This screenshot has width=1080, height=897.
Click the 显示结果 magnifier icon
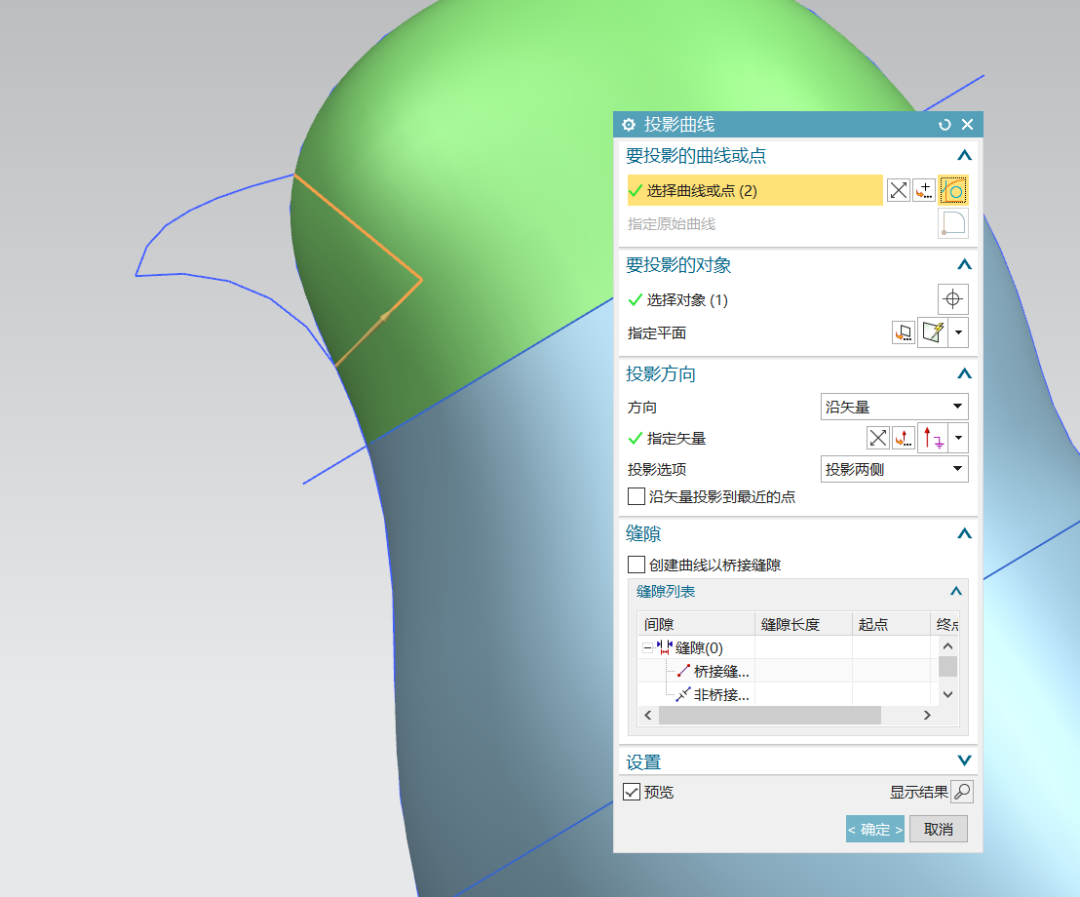click(961, 791)
